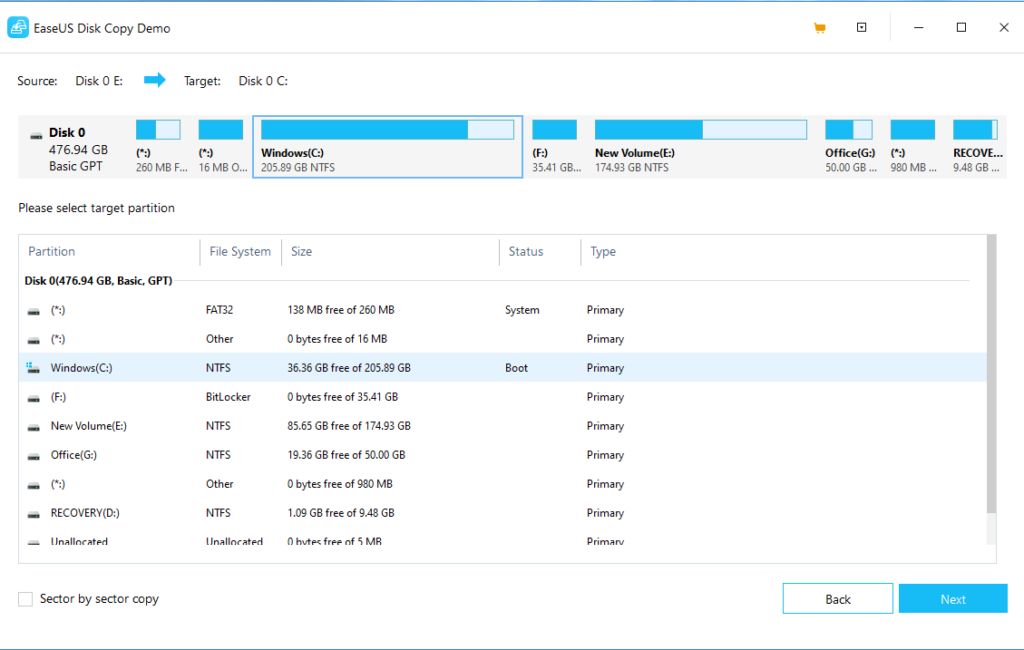This screenshot has height=650, width=1024.
Task: Click '1.09 GB free of 9.48 GB' cell
Action: 340,513
